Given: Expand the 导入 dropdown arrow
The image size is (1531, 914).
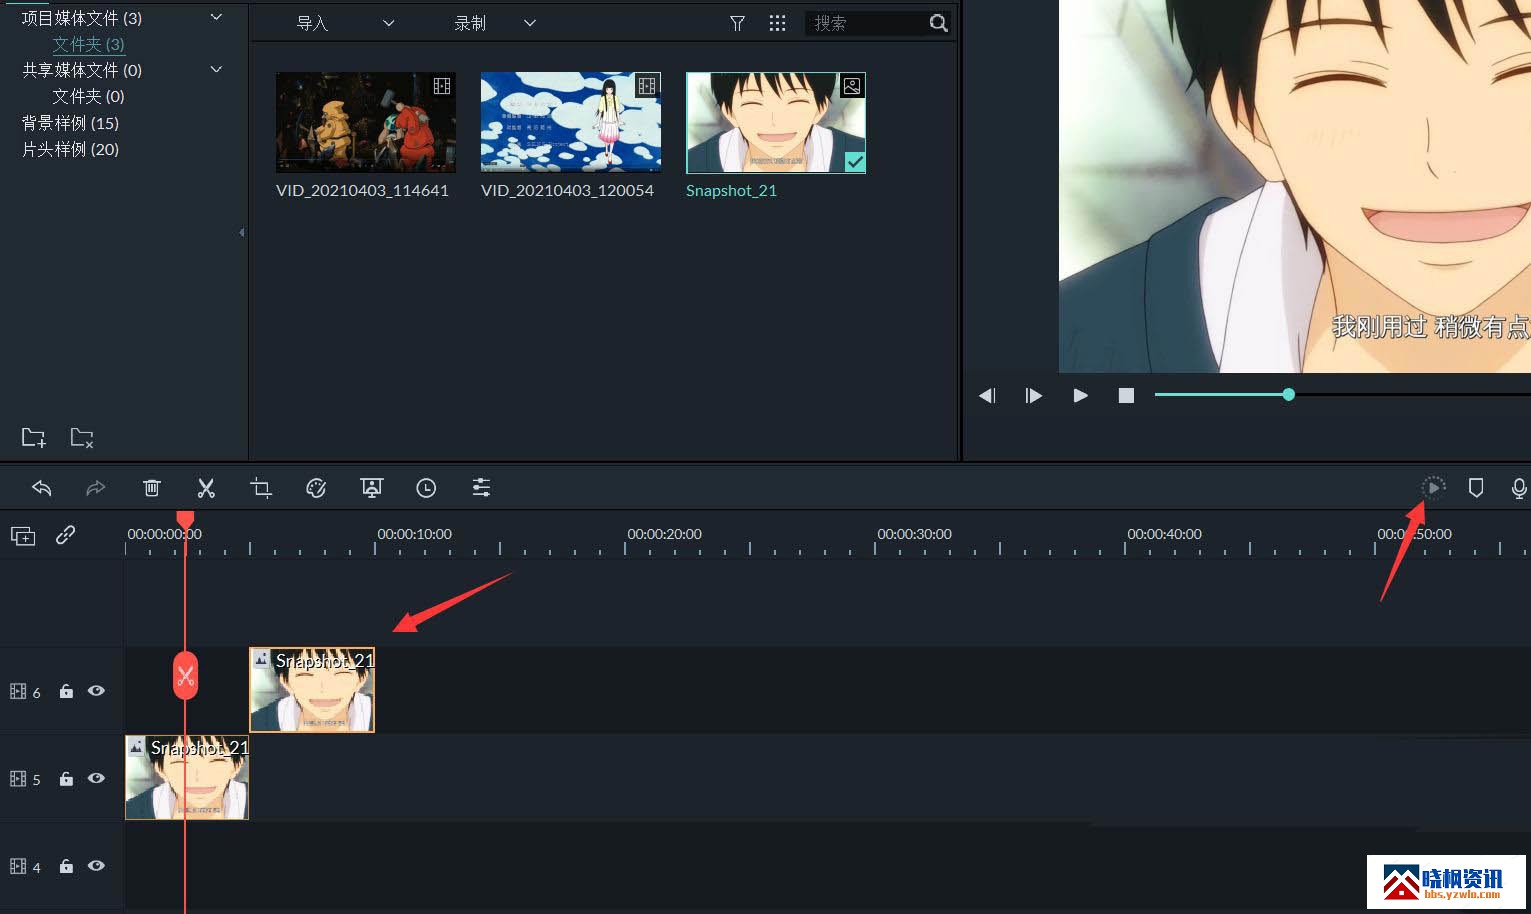Looking at the screenshot, I should point(389,23).
